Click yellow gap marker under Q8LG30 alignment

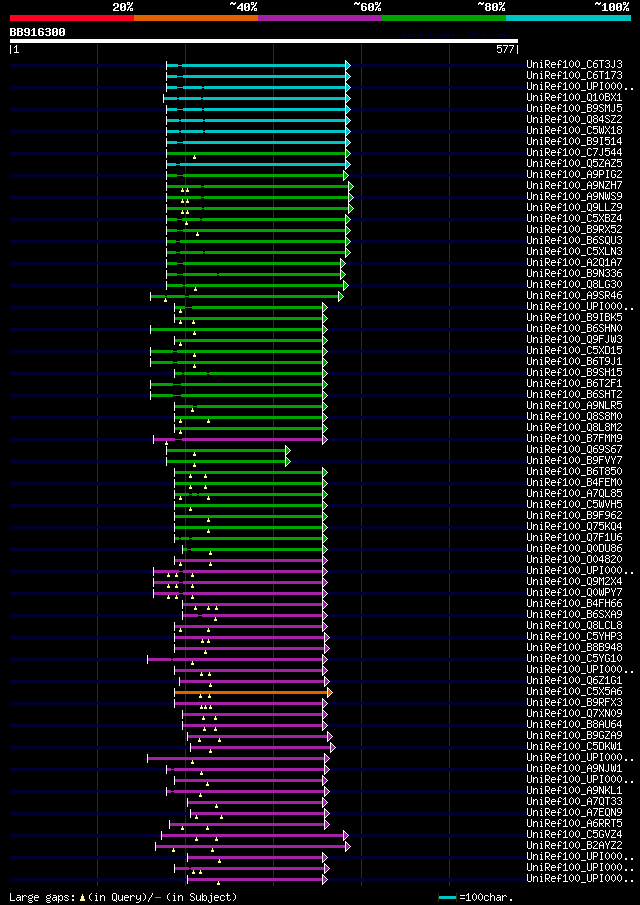196,289
